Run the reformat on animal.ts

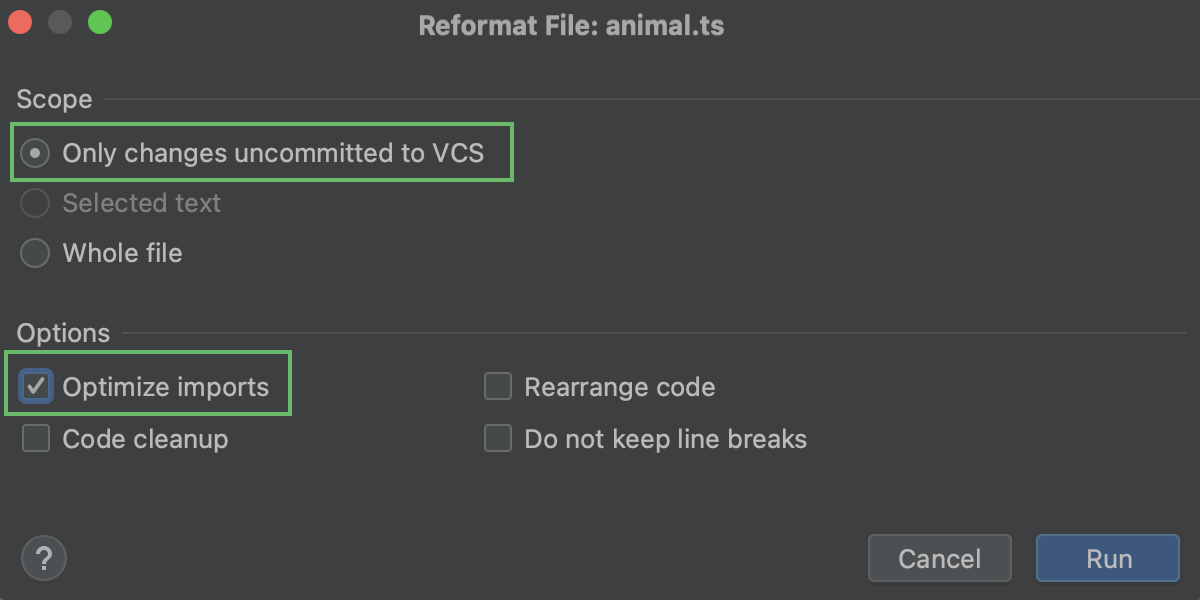(x=1107, y=558)
